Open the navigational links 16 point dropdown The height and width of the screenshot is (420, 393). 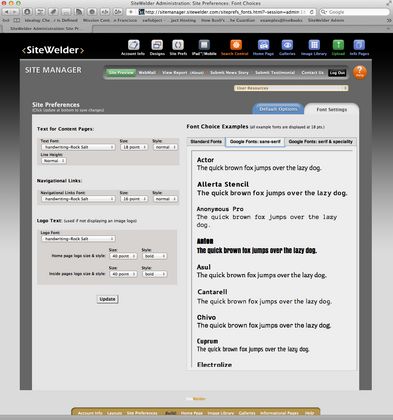(x=134, y=199)
